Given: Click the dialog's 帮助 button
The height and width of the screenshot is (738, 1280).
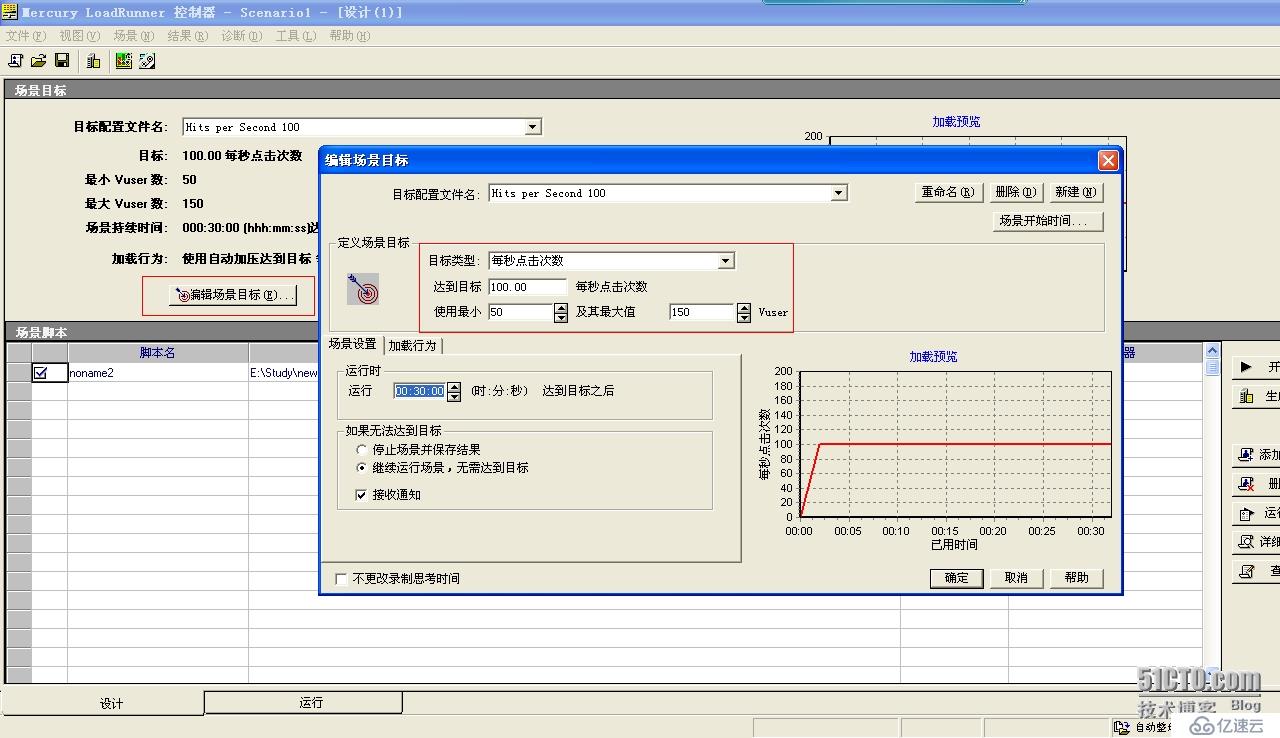Looking at the screenshot, I should (x=1076, y=578).
